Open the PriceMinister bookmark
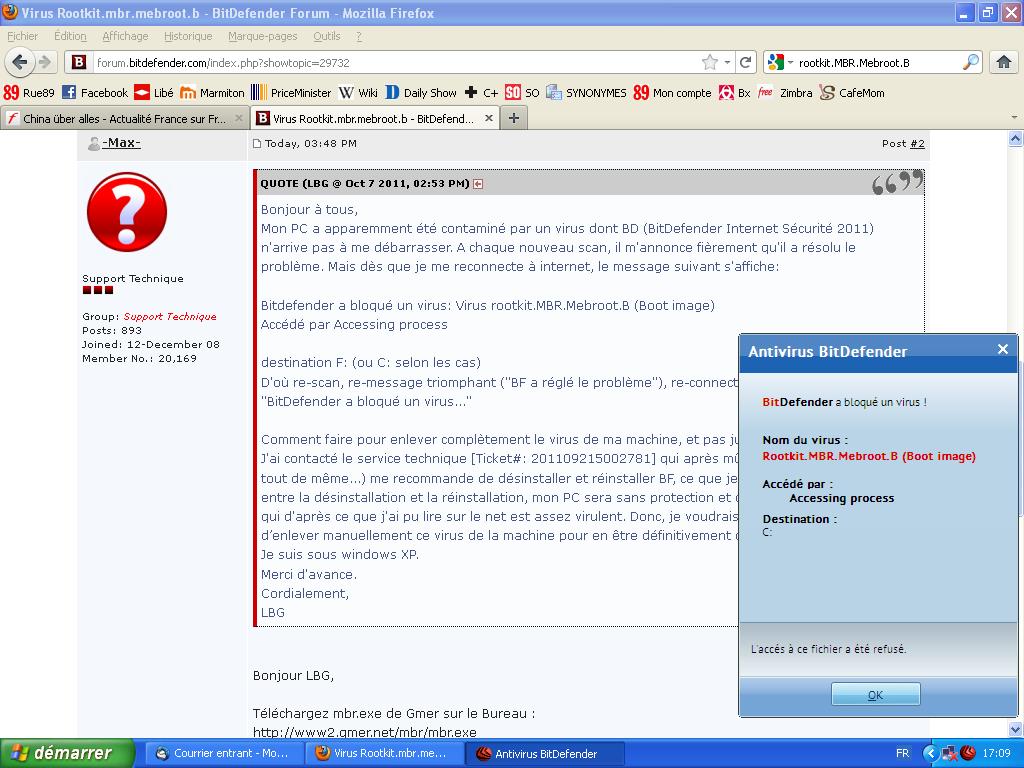The image size is (1024, 768). pyautogui.click(x=291, y=93)
